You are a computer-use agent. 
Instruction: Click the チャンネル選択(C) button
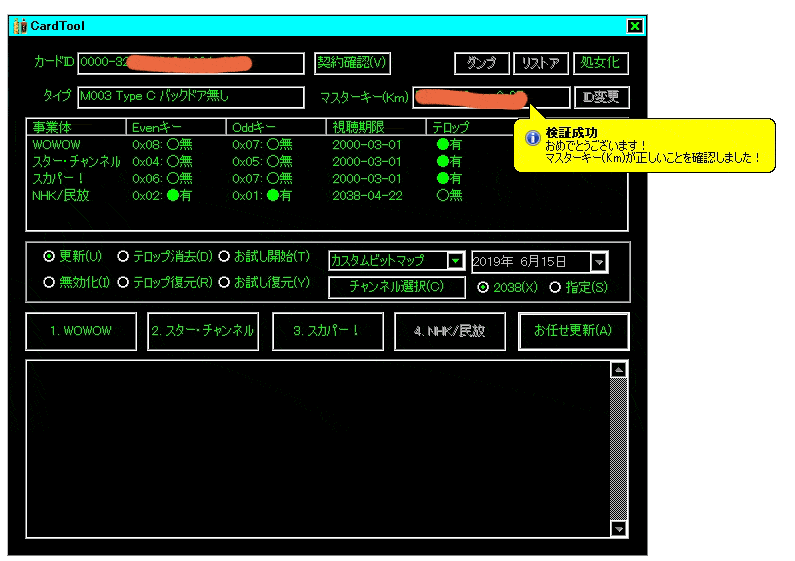pos(396,287)
